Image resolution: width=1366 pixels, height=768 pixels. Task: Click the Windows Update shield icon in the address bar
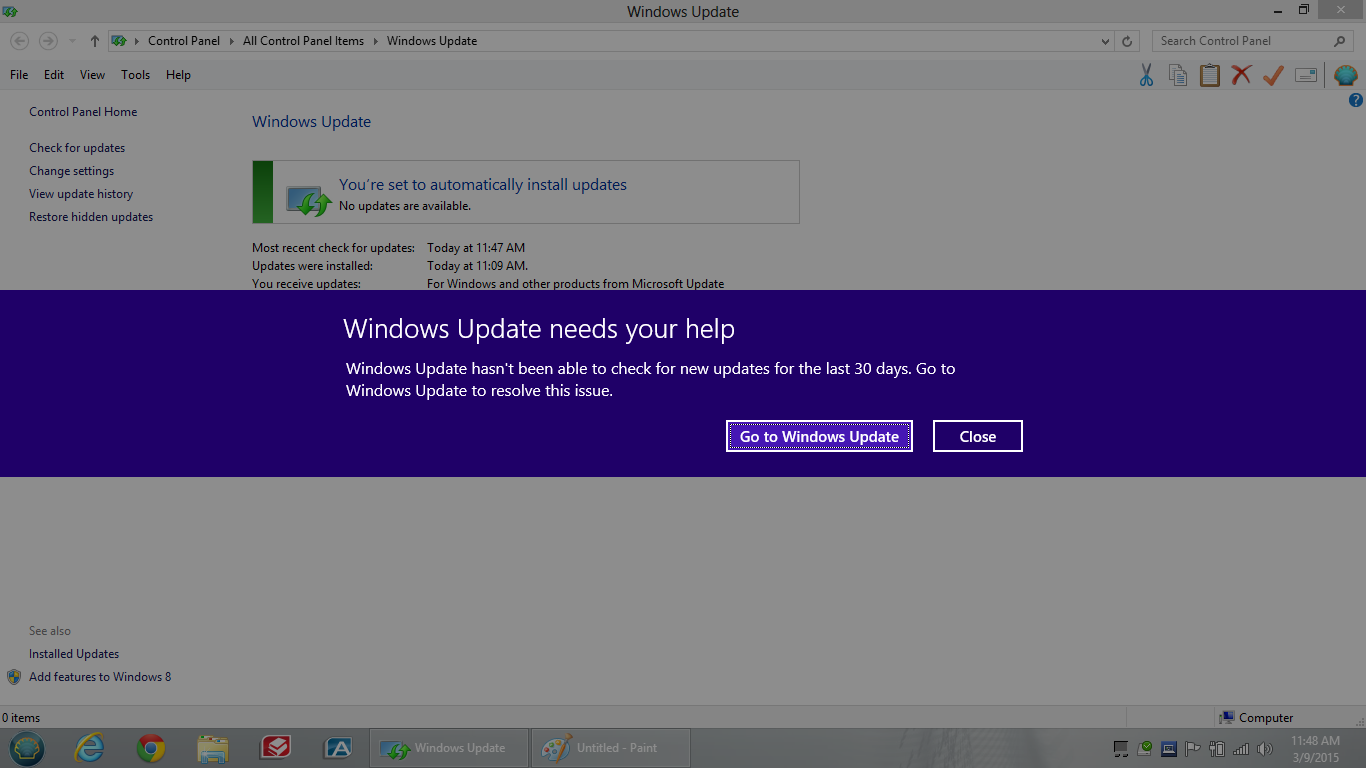(120, 40)
